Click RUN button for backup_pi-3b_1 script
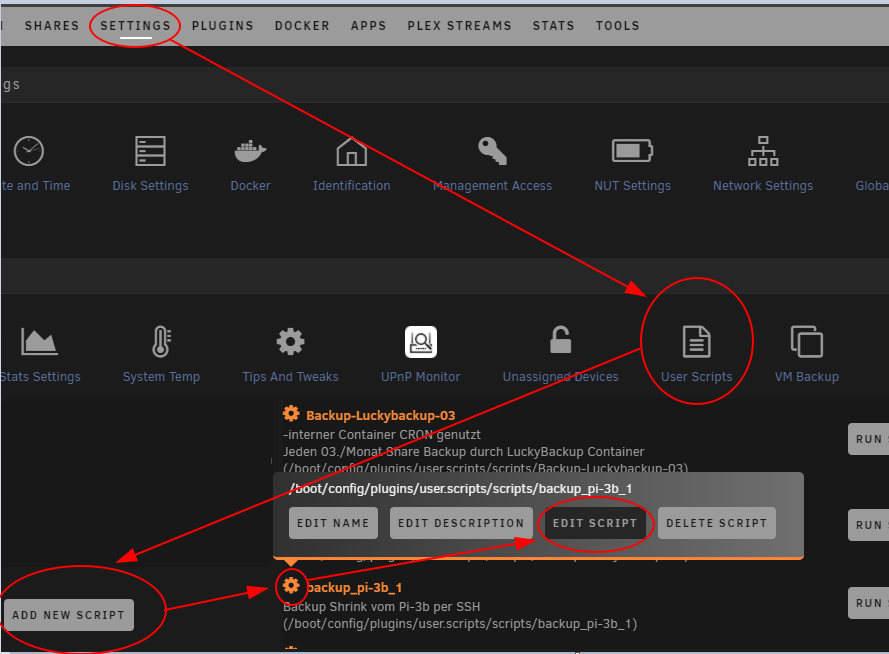 pyautogui.click(x=869, y=603)
